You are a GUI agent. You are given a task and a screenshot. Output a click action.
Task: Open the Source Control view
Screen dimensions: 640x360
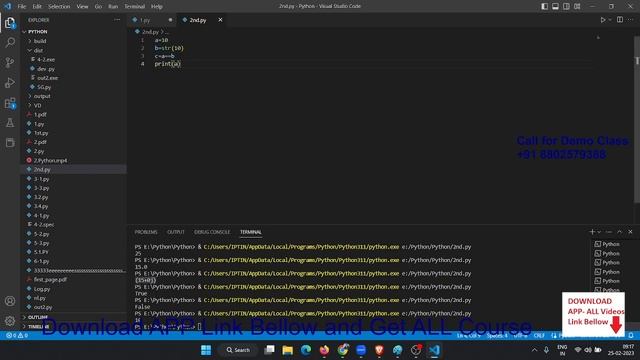[x=10, y=62]
